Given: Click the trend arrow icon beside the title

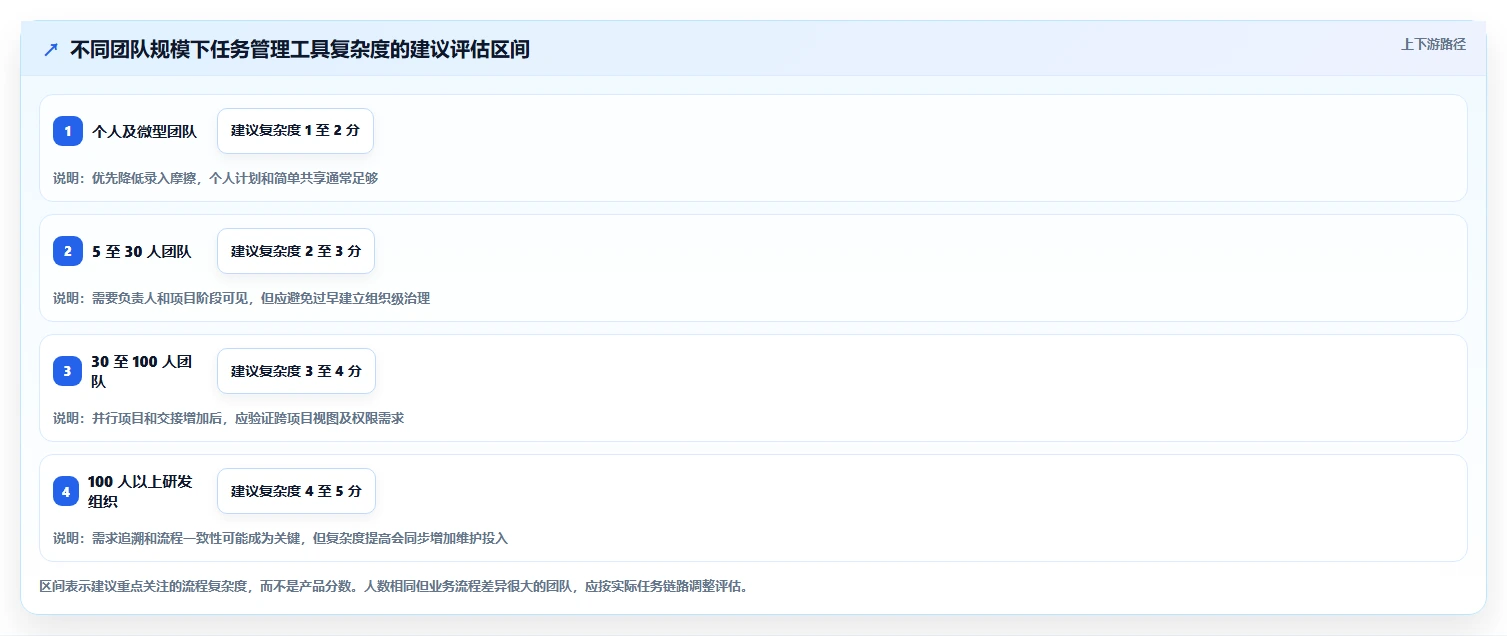Looking at the screenshot, I should [x=51, y=49].
